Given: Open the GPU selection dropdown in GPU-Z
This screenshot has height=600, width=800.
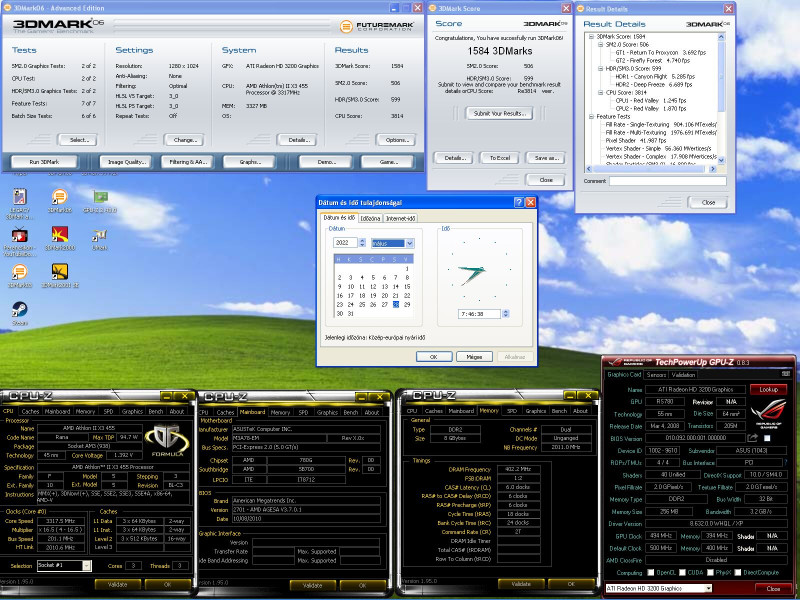Looking at the screenshot, I should 659,589.
